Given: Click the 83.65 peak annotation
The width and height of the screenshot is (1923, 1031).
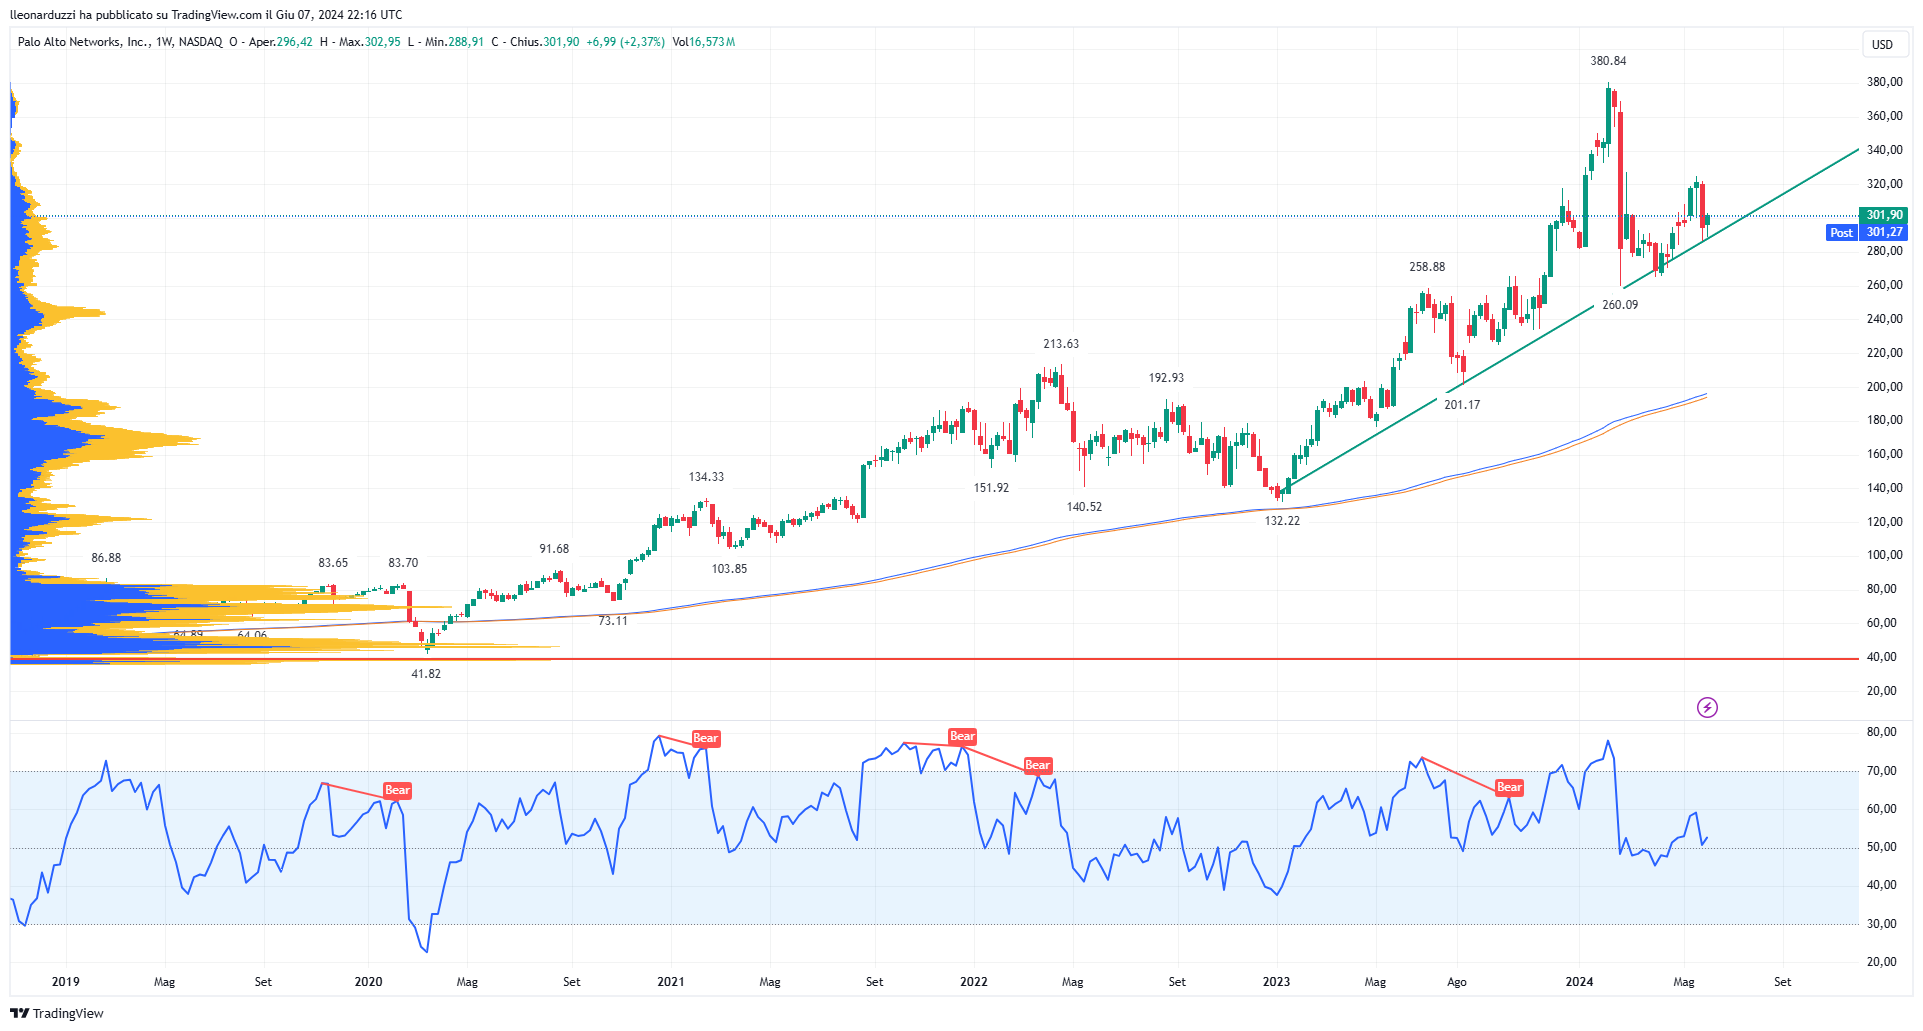Looking at the screenshot, I should pos(333,563).
